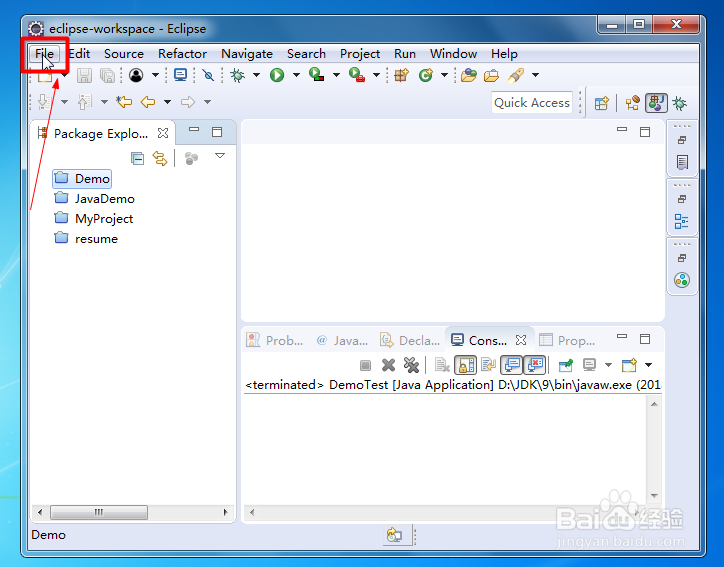Open Package Explorer View Menu triangle

pyautogui.click(x=220, y=156)
